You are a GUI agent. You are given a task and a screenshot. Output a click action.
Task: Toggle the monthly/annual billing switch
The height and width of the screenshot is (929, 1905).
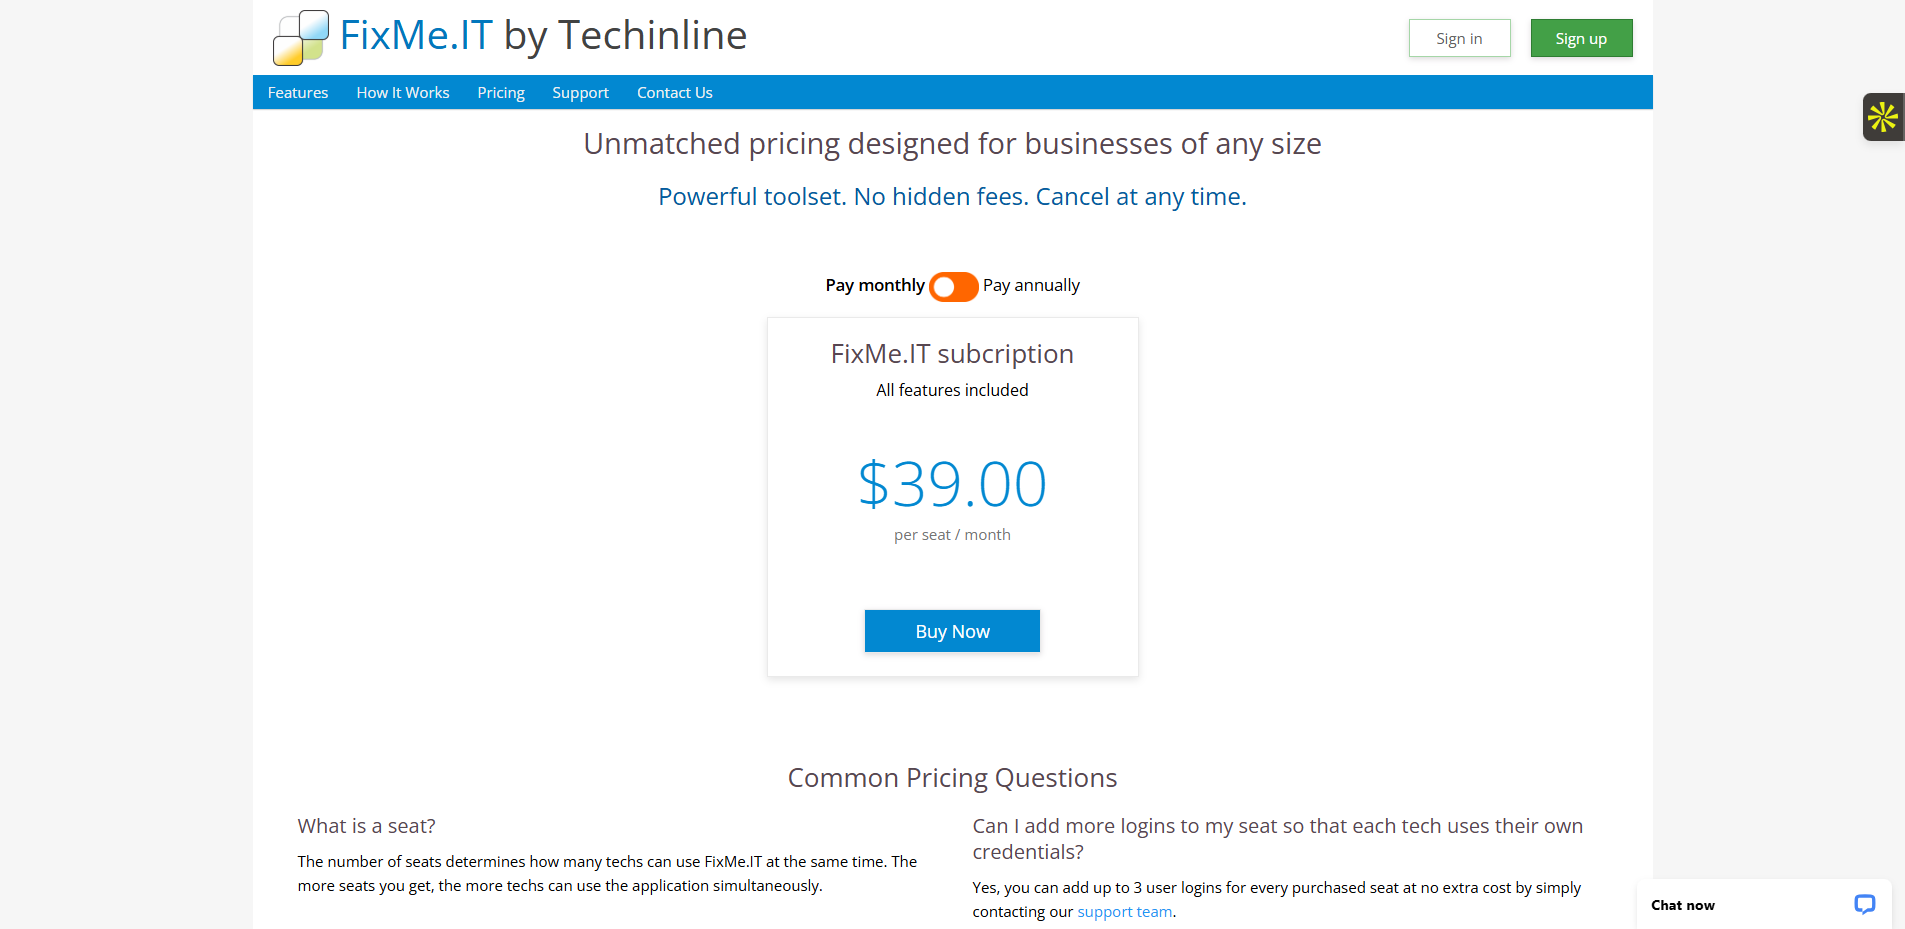pyautogui.click(x=953, y=286)
